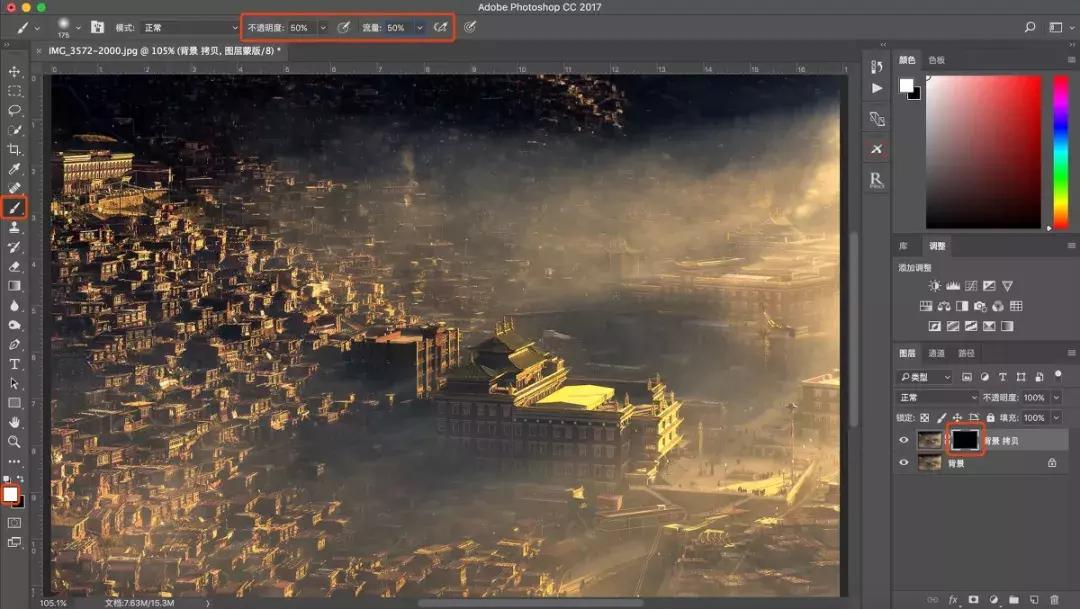The width and height of the screenshot is (1080, 609).
Task: Click the rainbow hue slider strip
Action: [1060, 152]
